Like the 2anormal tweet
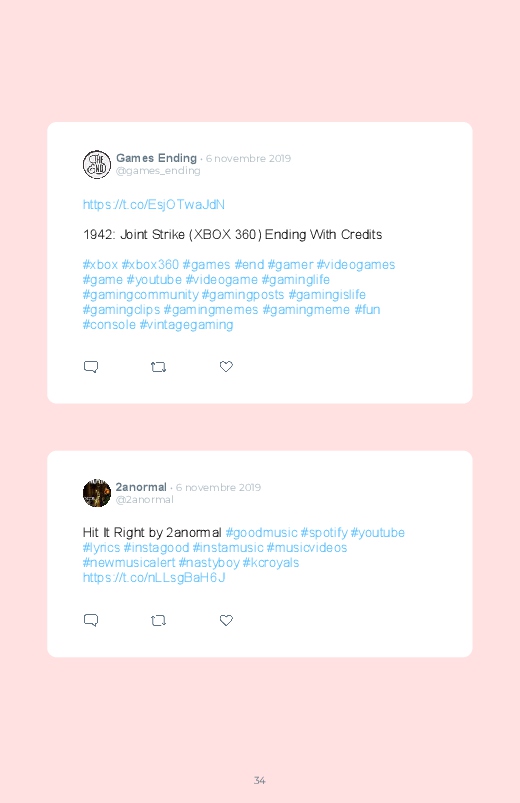This screenshot has height=803, width=520. click(226, 620)
